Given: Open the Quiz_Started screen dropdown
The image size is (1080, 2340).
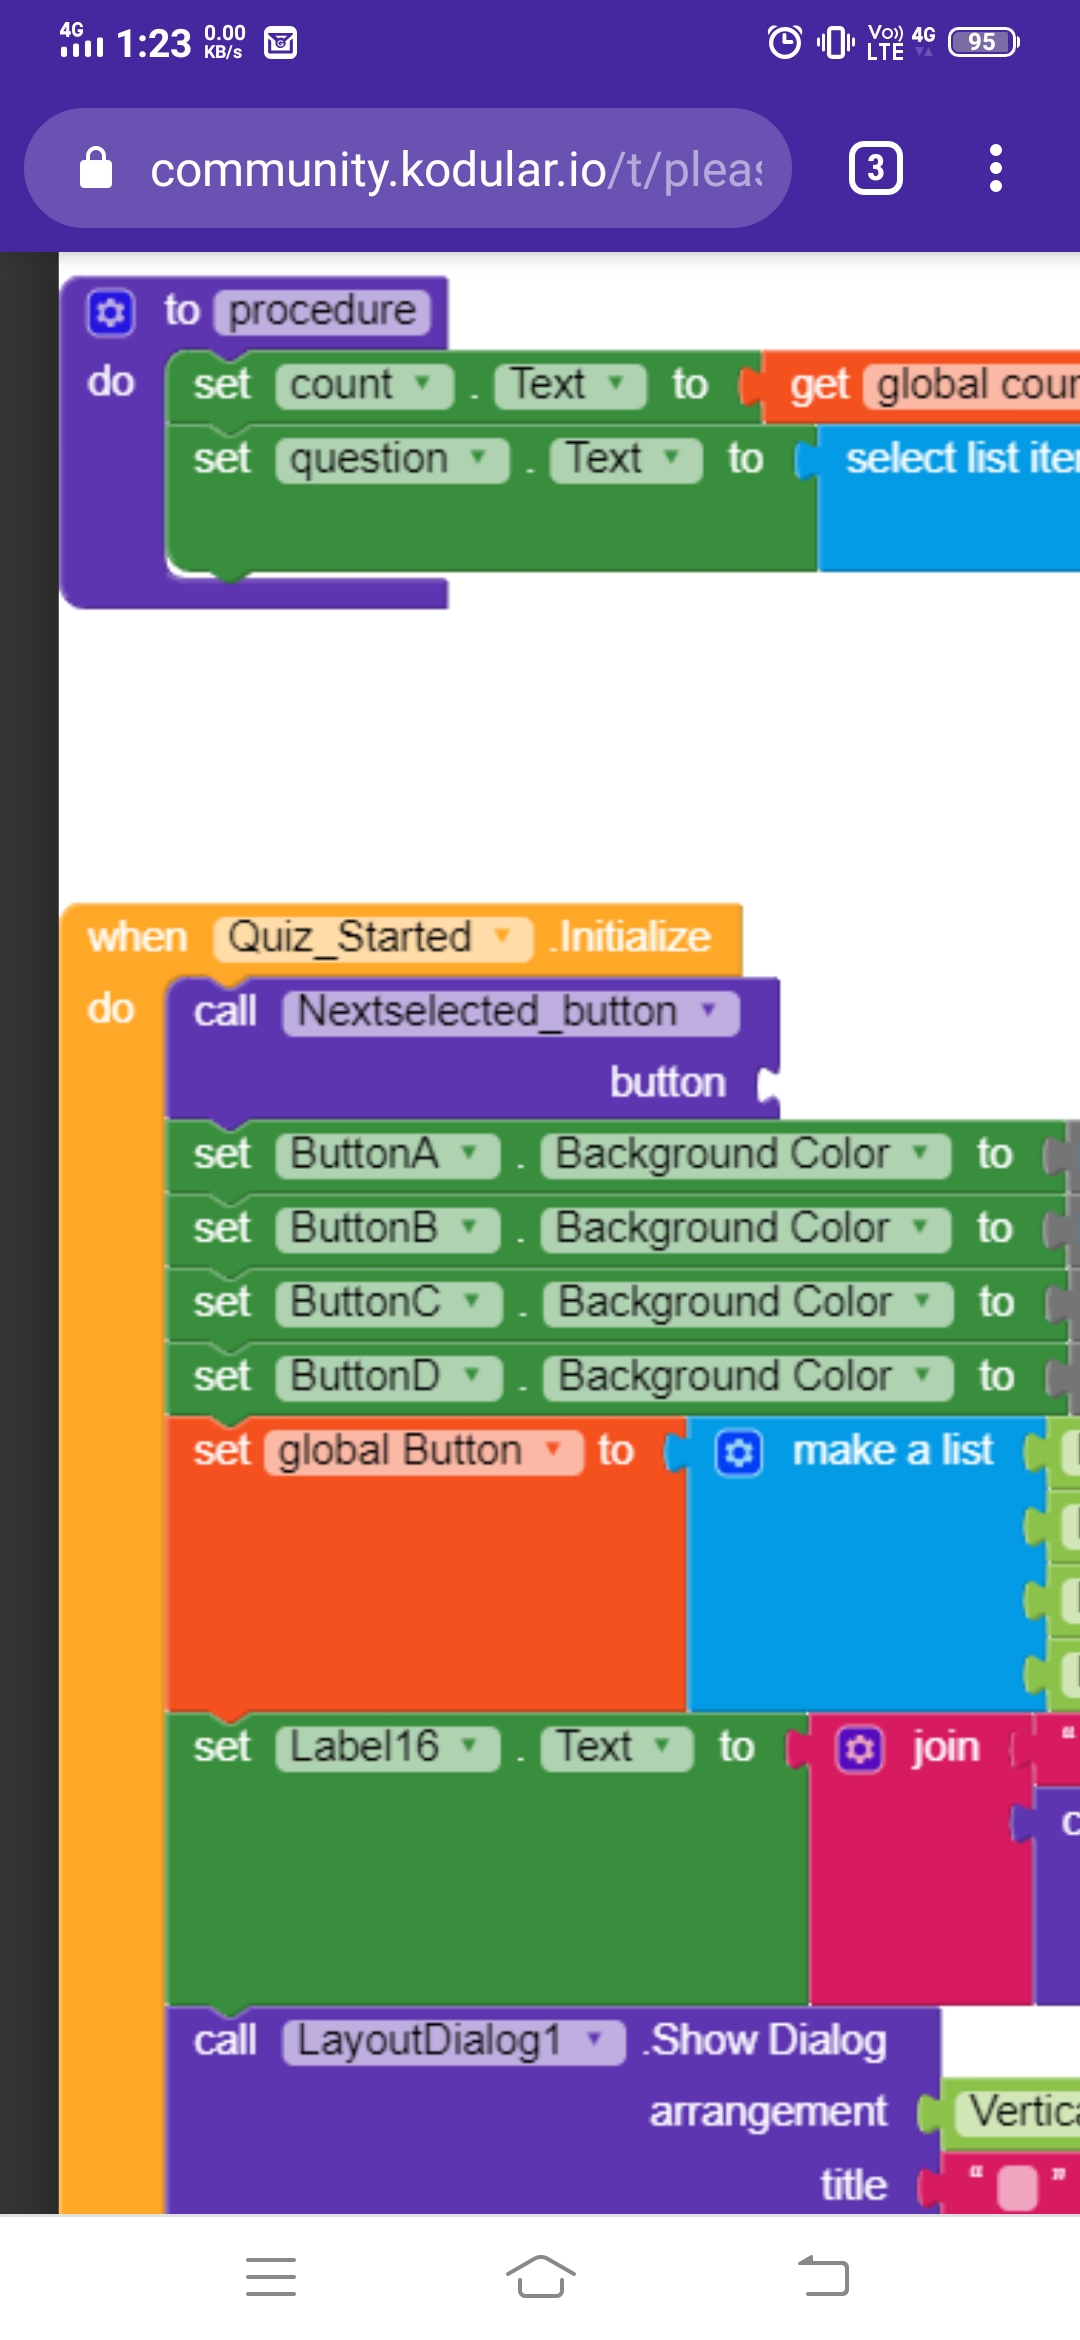Looking at the screenshot, I should tap(372, 939).
